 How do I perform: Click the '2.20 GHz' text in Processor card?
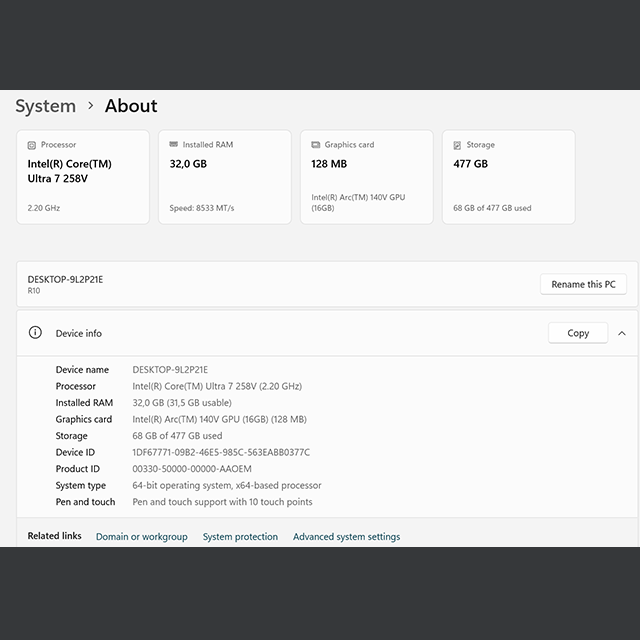coord(44,208)
